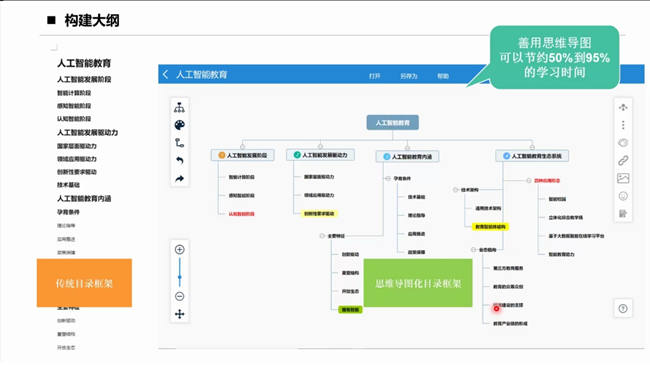Image resolution: width=650 pixels, height=366 pixels.
Task: Add an emoji marker using the smiley icon
Action: click(623, 196)
